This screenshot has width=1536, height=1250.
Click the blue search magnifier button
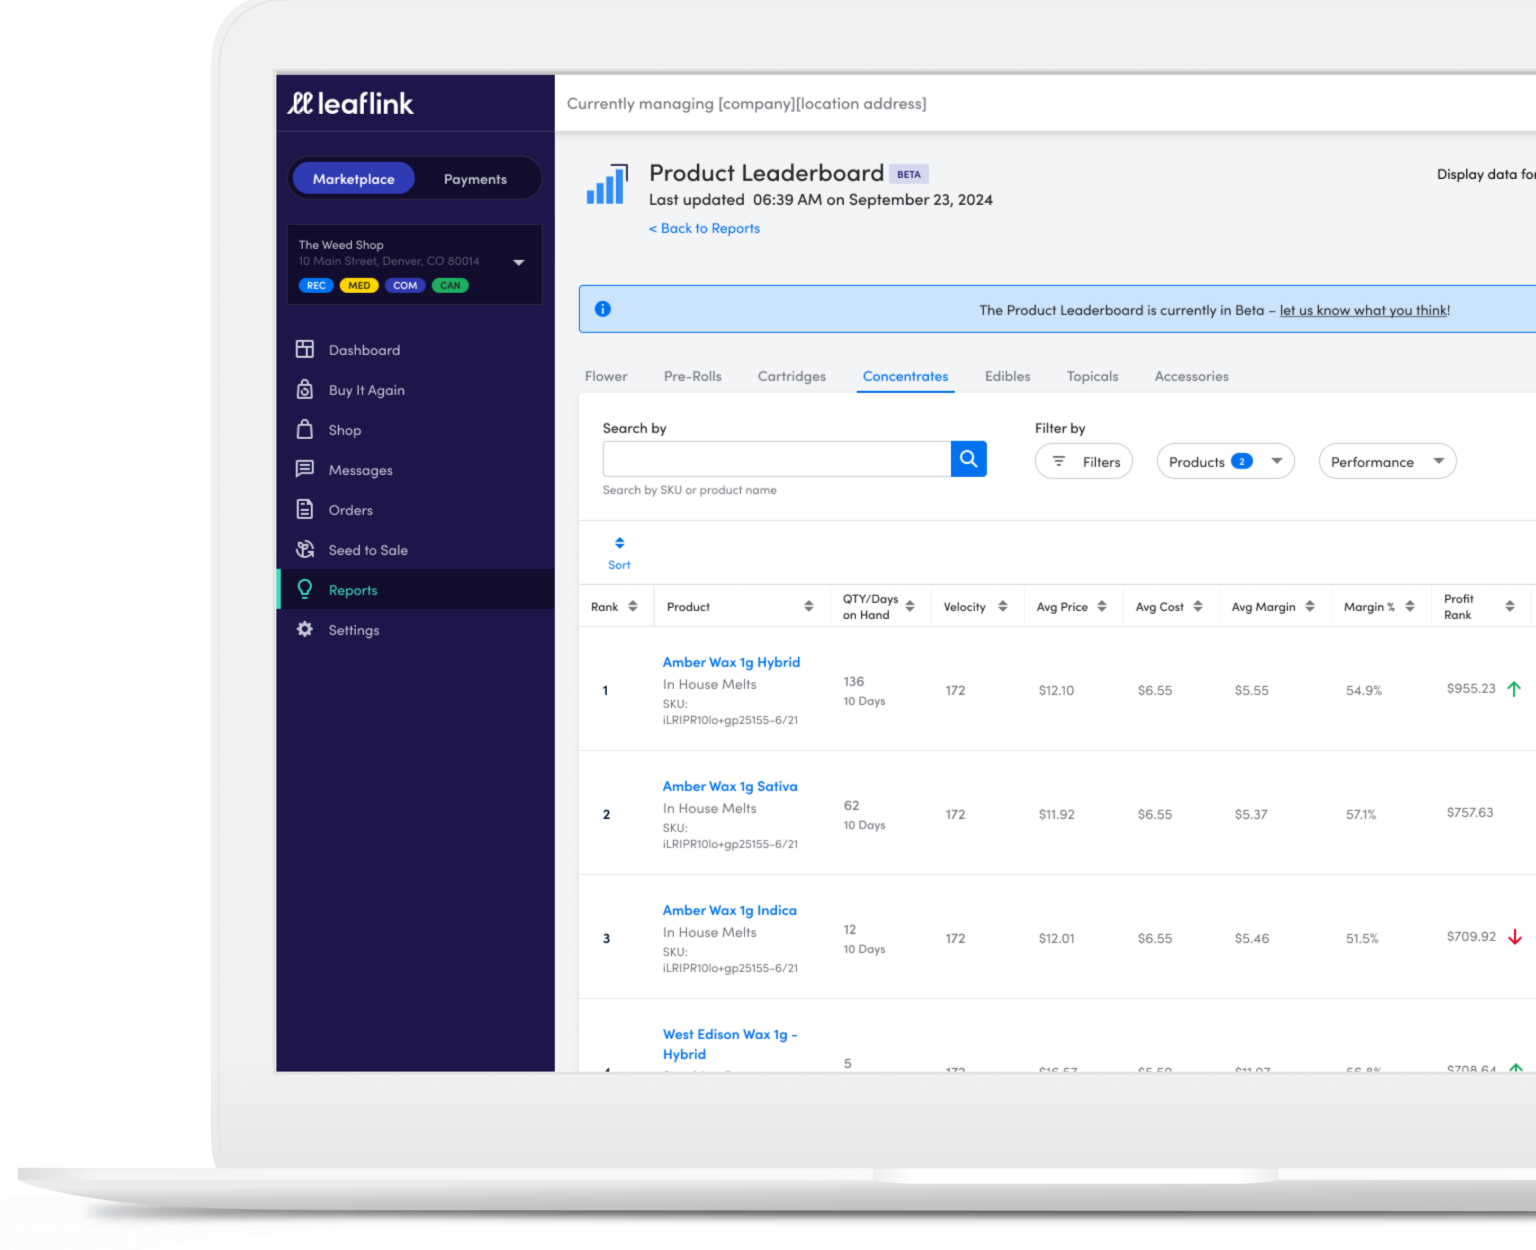pyautogui.click(x=968, y=459)
